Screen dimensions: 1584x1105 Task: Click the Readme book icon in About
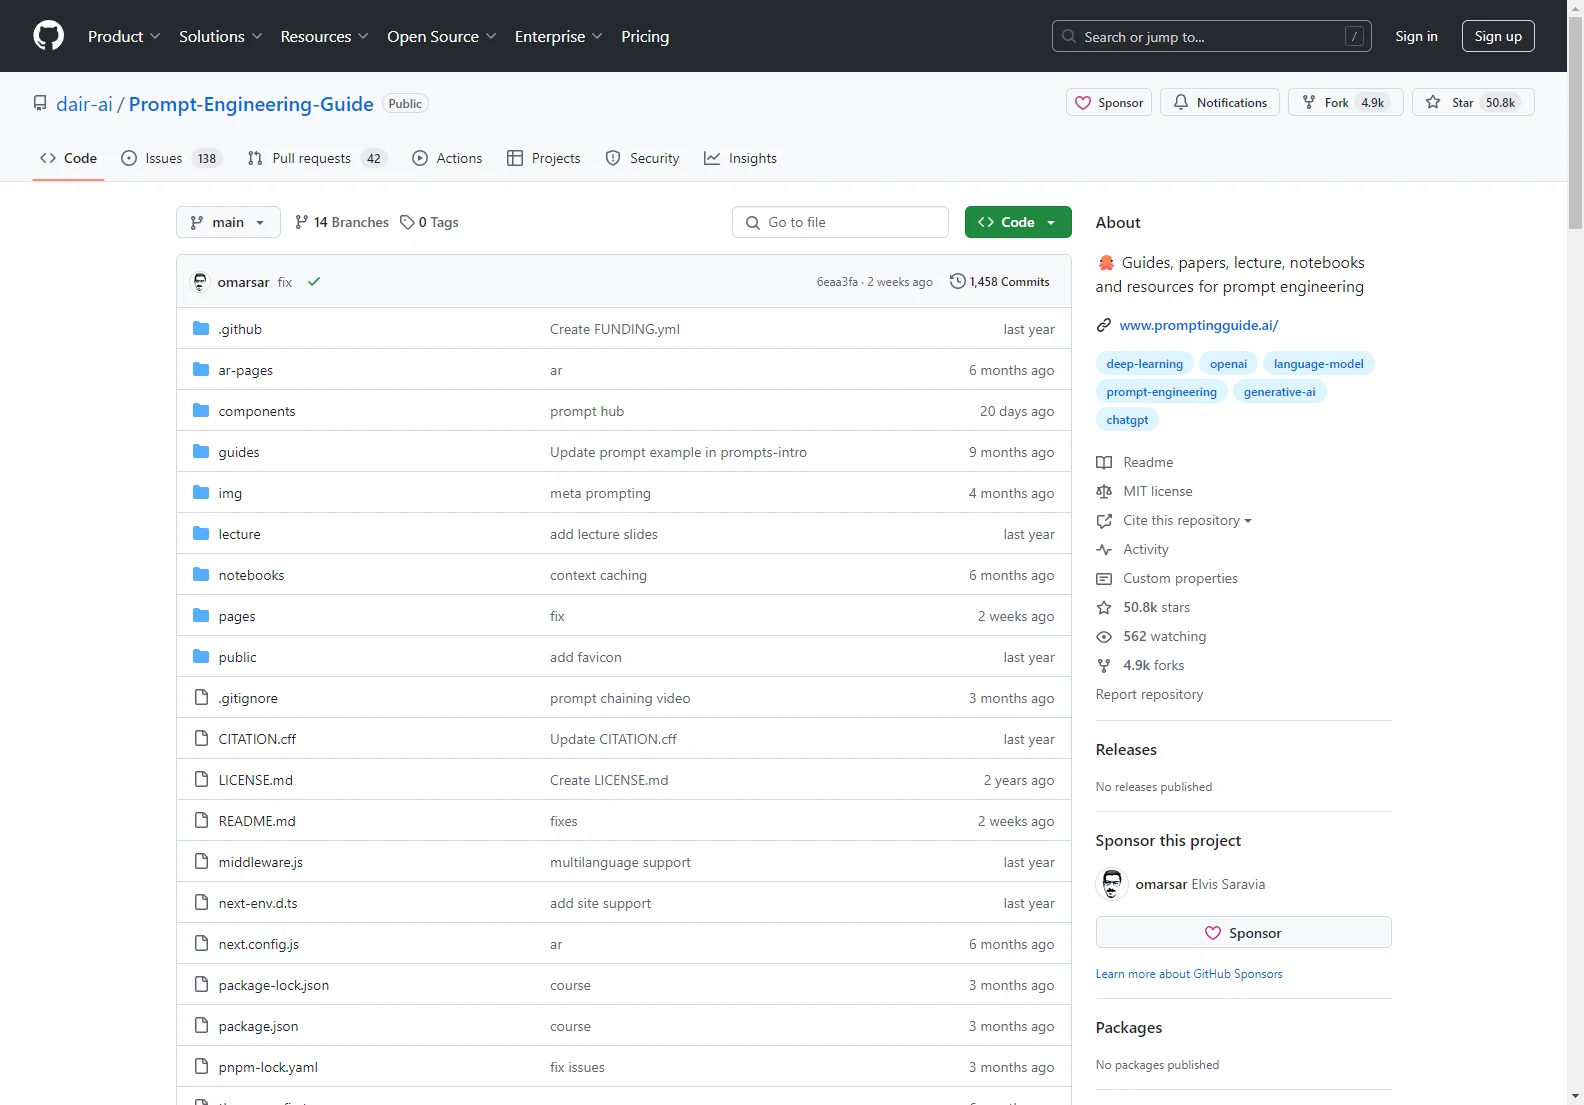pyautogui.click(x=1104, y=462)
